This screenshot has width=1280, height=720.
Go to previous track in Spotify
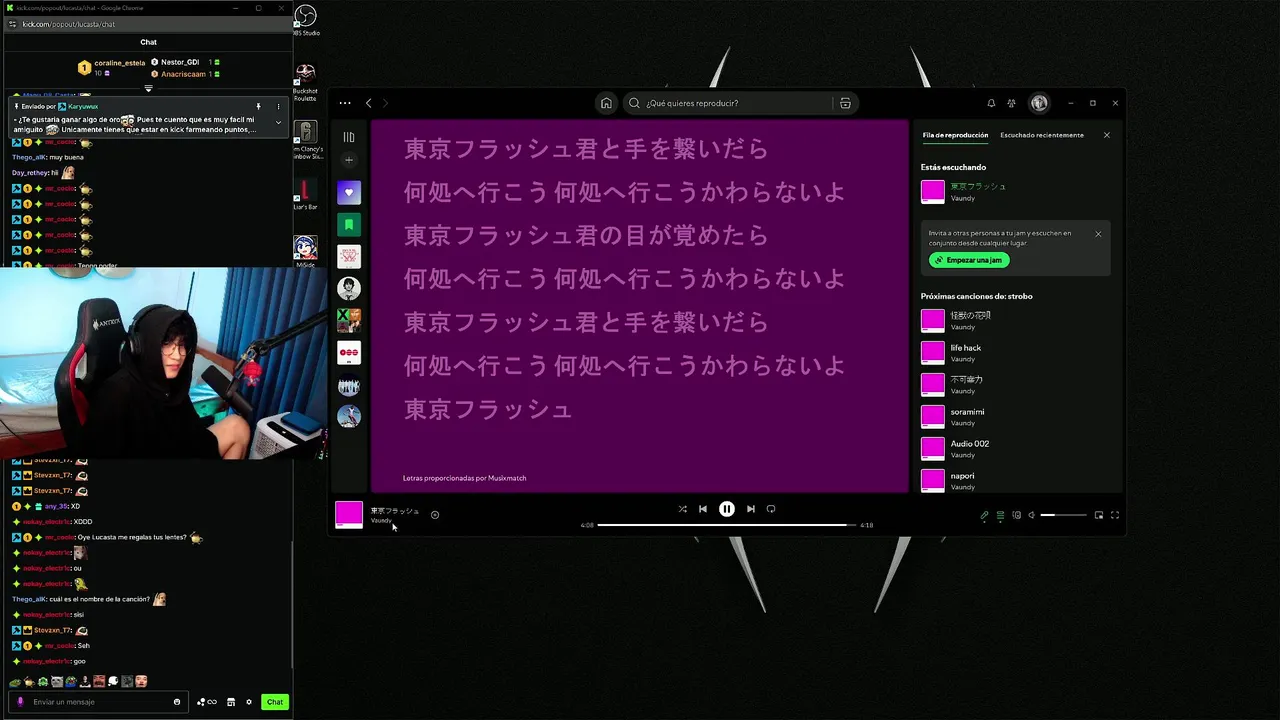(x=703, y=509)
